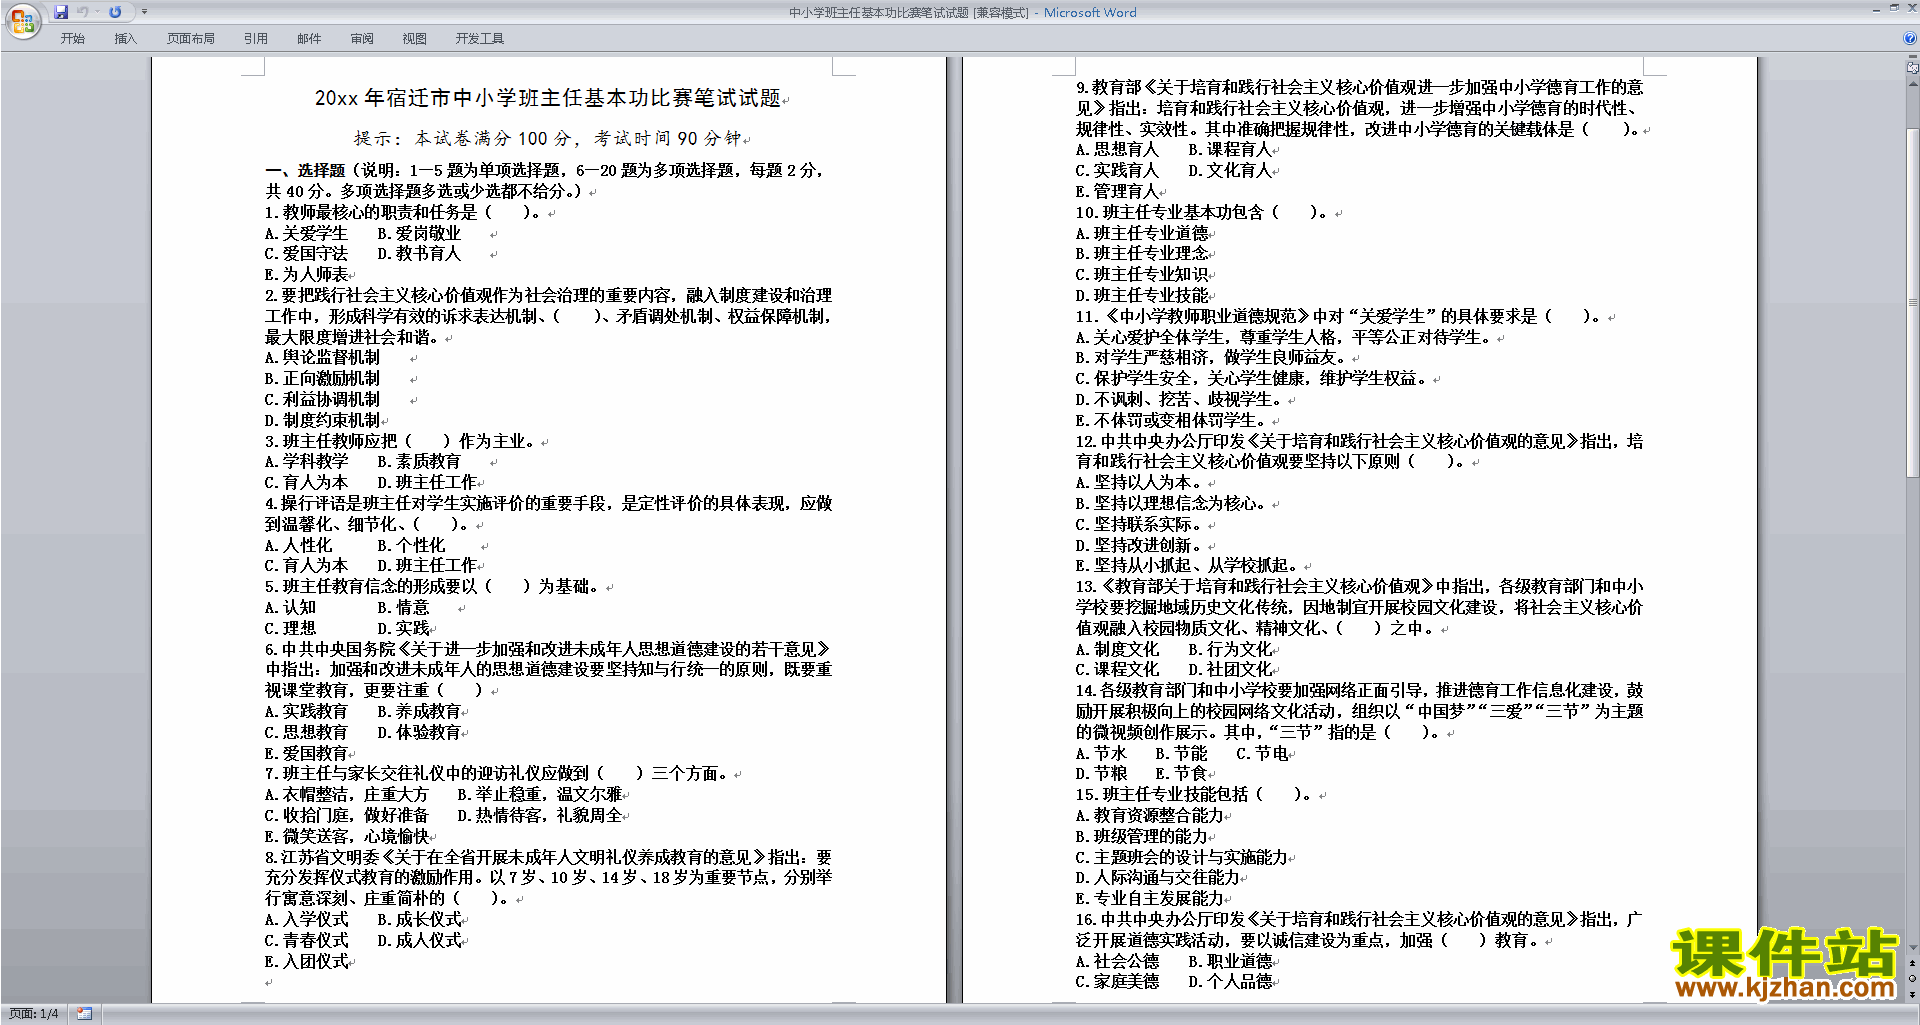The width and height of the screenshot is (1920, 1025).
Task: Click option C.节电 under question 14
Action: 1262,753
